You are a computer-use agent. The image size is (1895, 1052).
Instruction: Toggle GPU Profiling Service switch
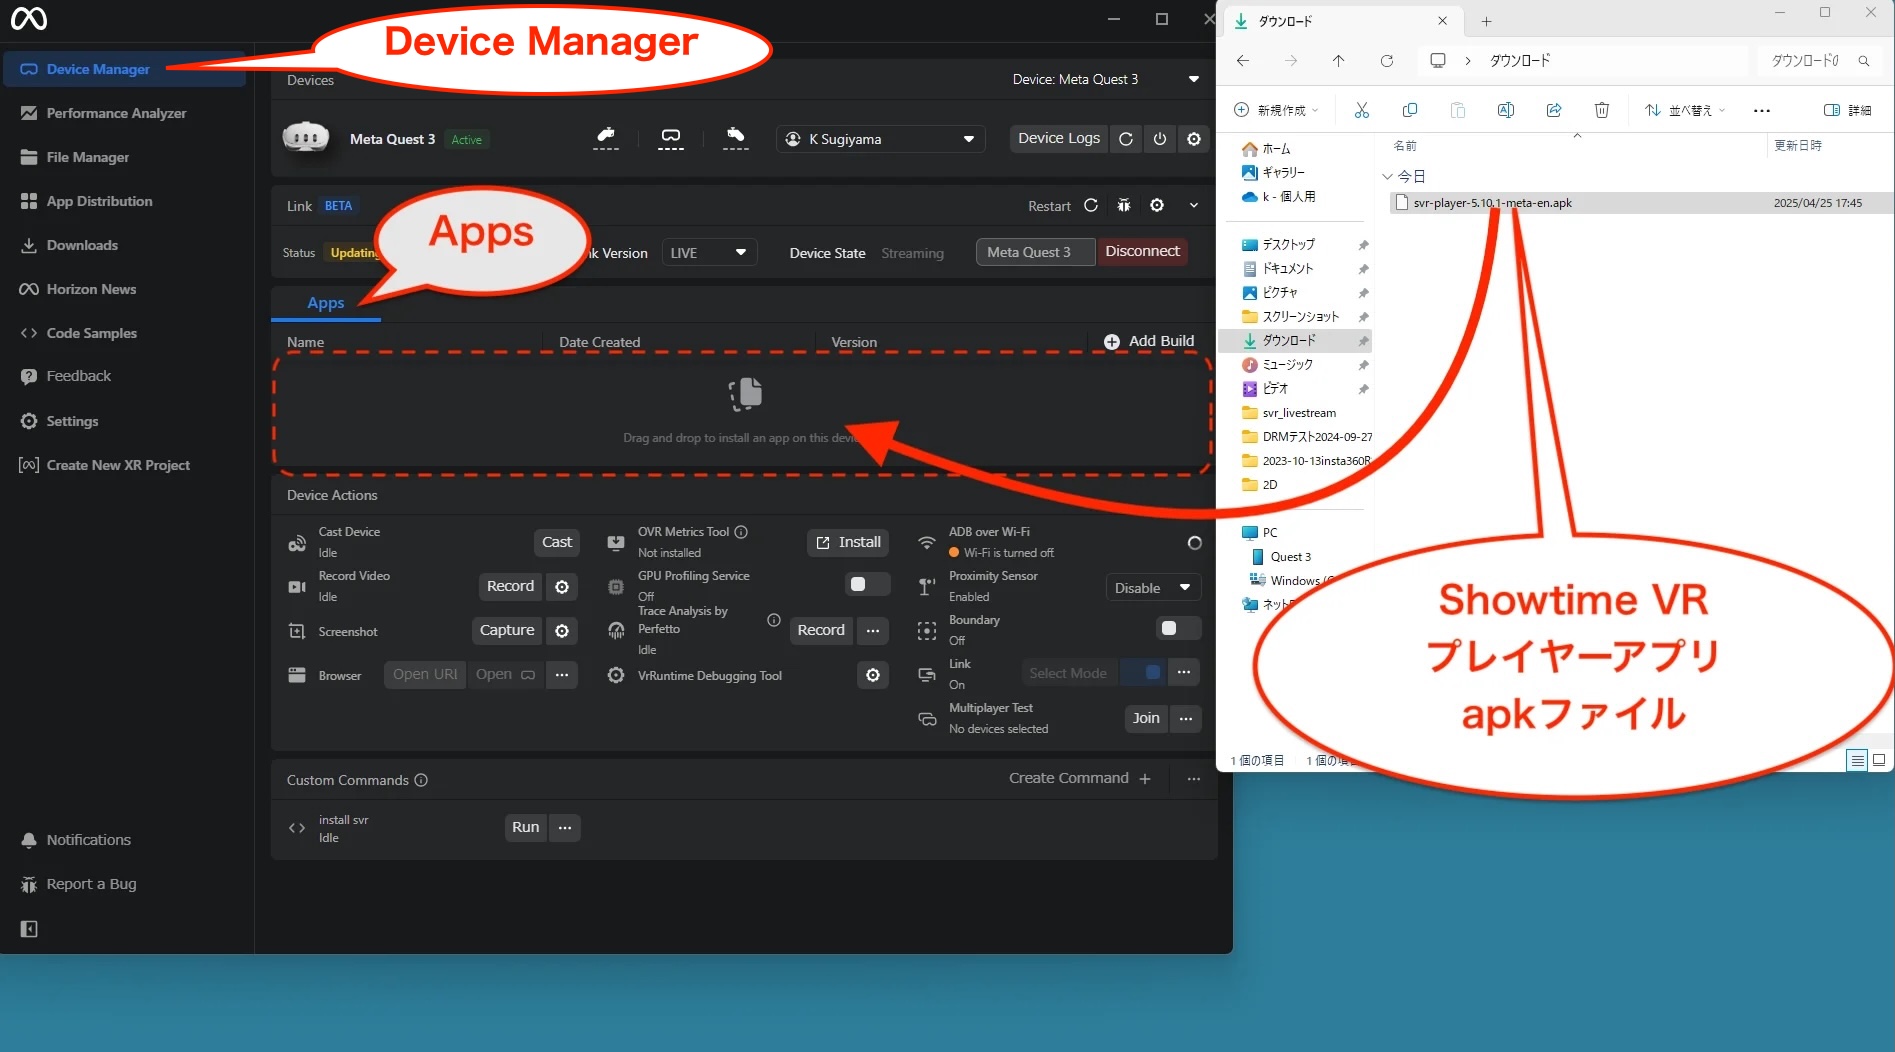pyautogui.click(x=865, y=585)
